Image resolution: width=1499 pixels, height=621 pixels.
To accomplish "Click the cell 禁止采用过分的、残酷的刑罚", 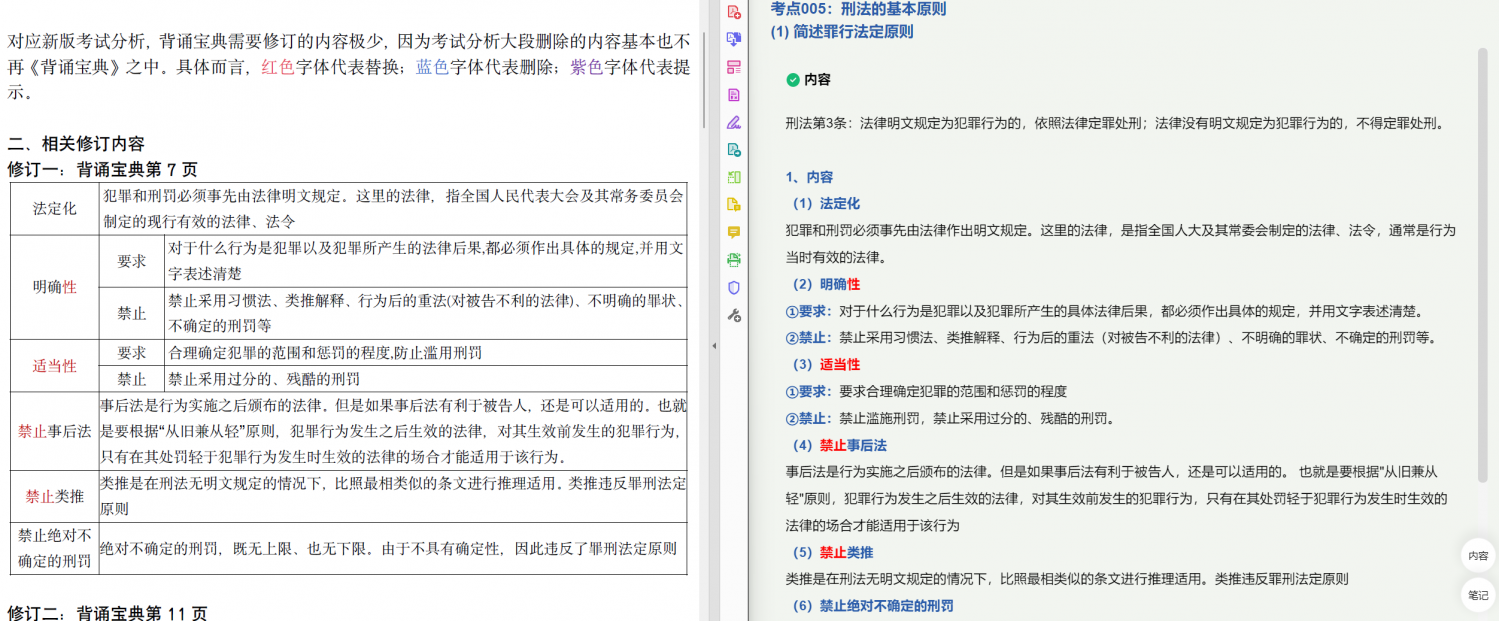I will point(425,379).
